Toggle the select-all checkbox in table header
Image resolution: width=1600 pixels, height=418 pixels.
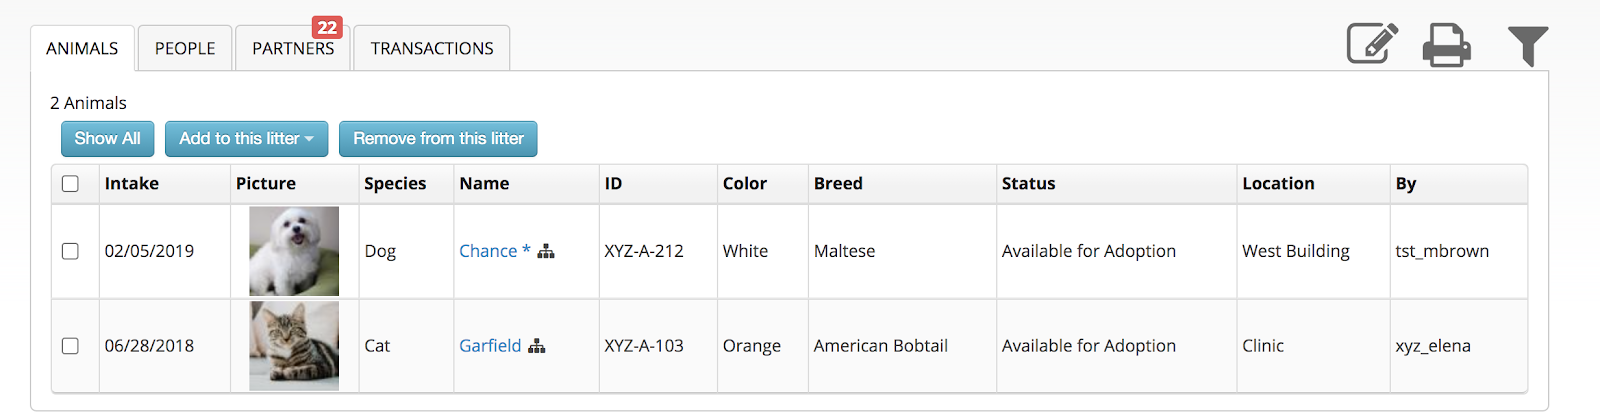(x=70, y=184)
